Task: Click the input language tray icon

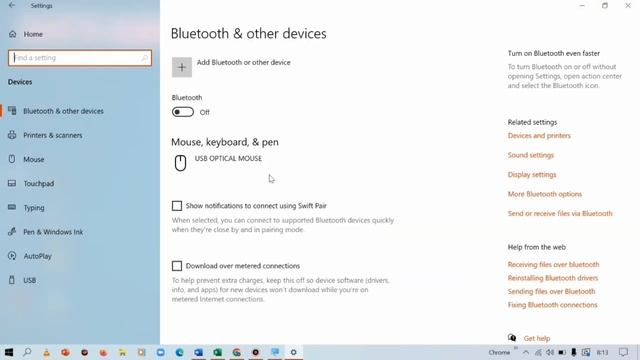Action: pyautogui.click(x=586, y=352)
